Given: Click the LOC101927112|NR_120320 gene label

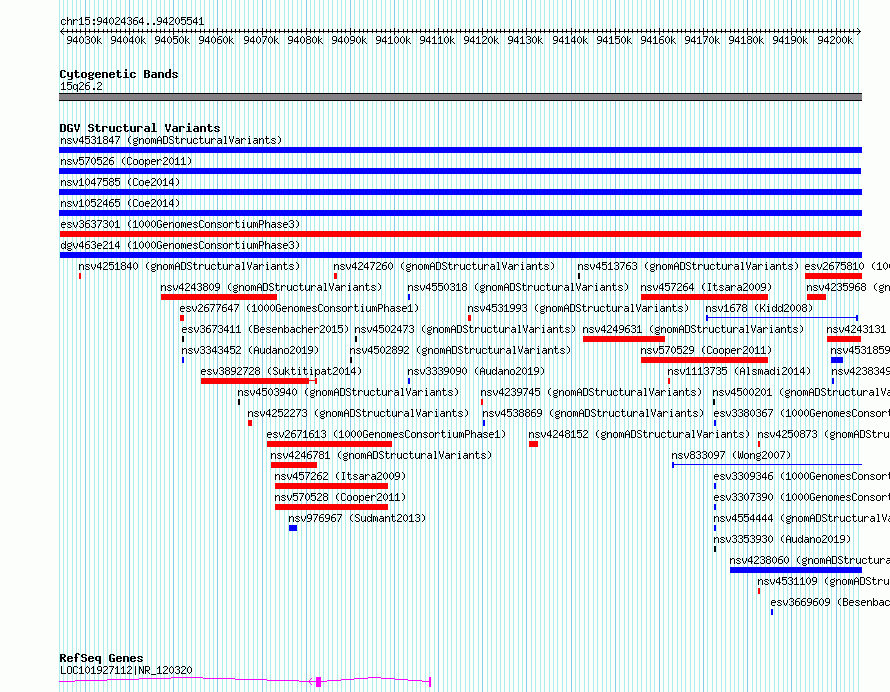Looking at the screenshot, I should click(x=126, y=670).
